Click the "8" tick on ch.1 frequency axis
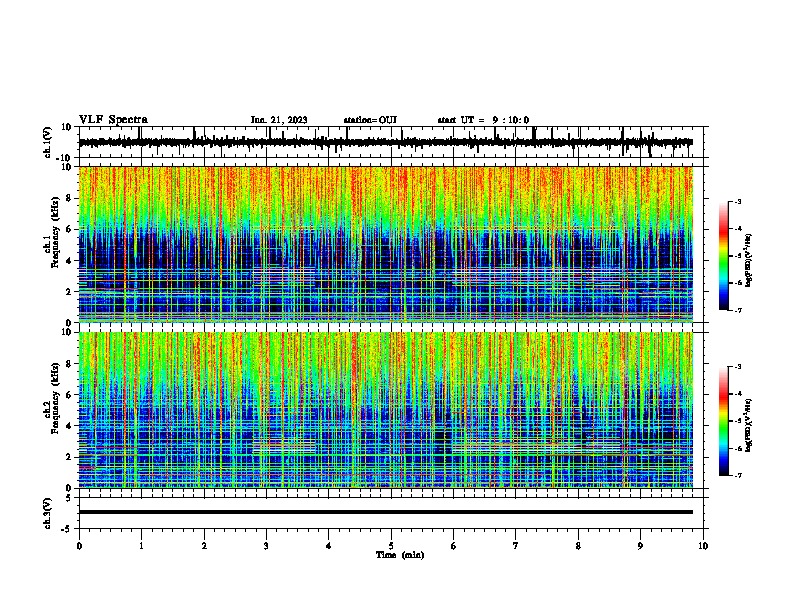The width and height of the screenshot is (792, 612). pos(69,198)
